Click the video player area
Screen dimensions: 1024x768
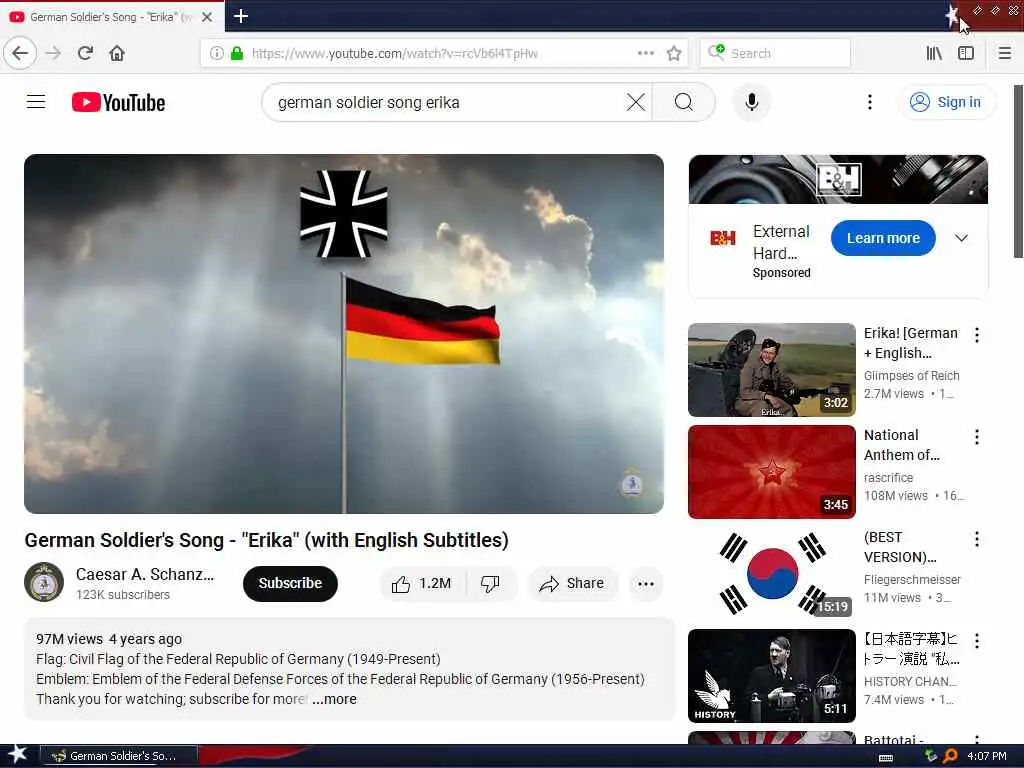[x=344, y=334]
